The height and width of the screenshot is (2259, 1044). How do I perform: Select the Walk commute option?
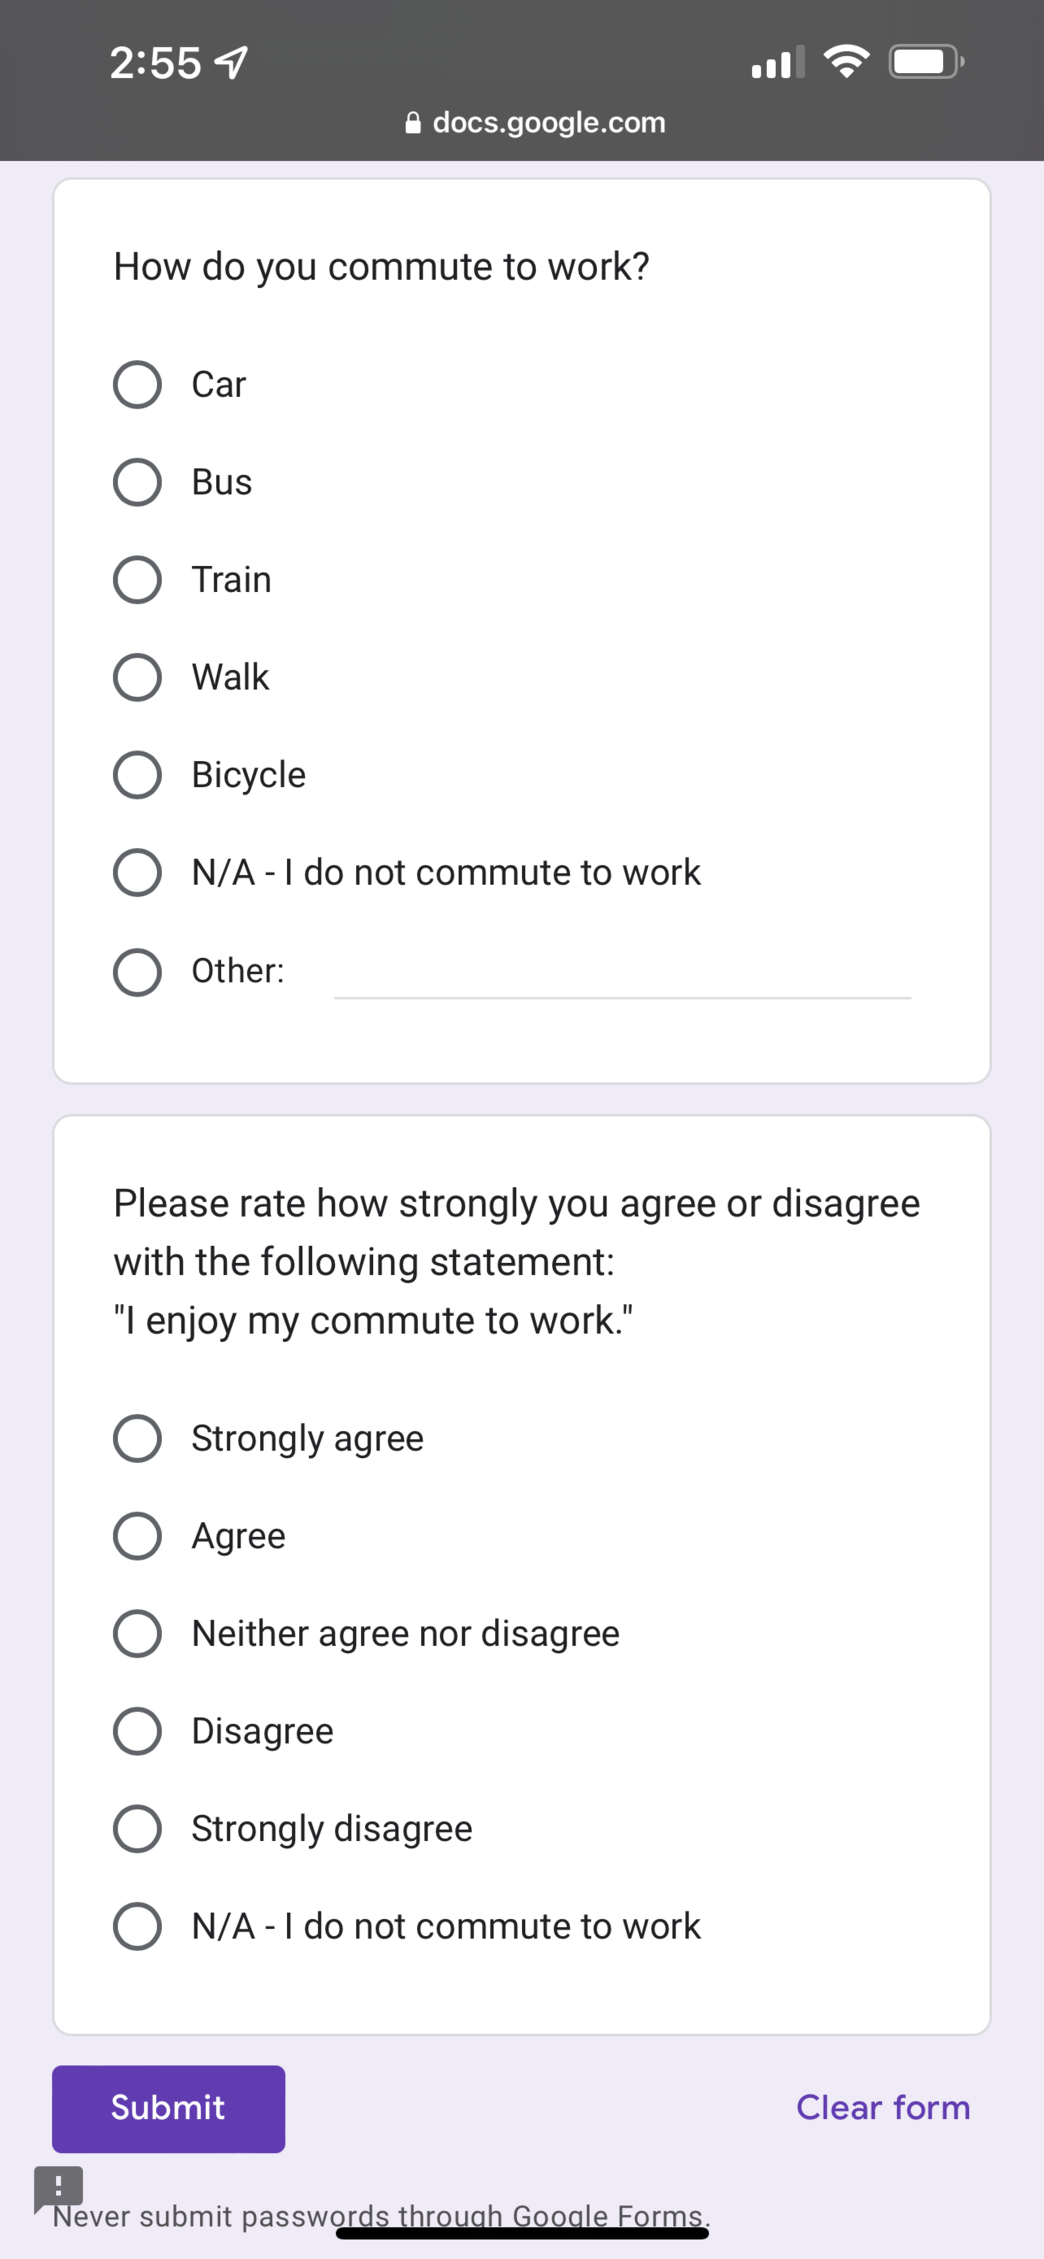pyautogui.click(x=137, y=676)
